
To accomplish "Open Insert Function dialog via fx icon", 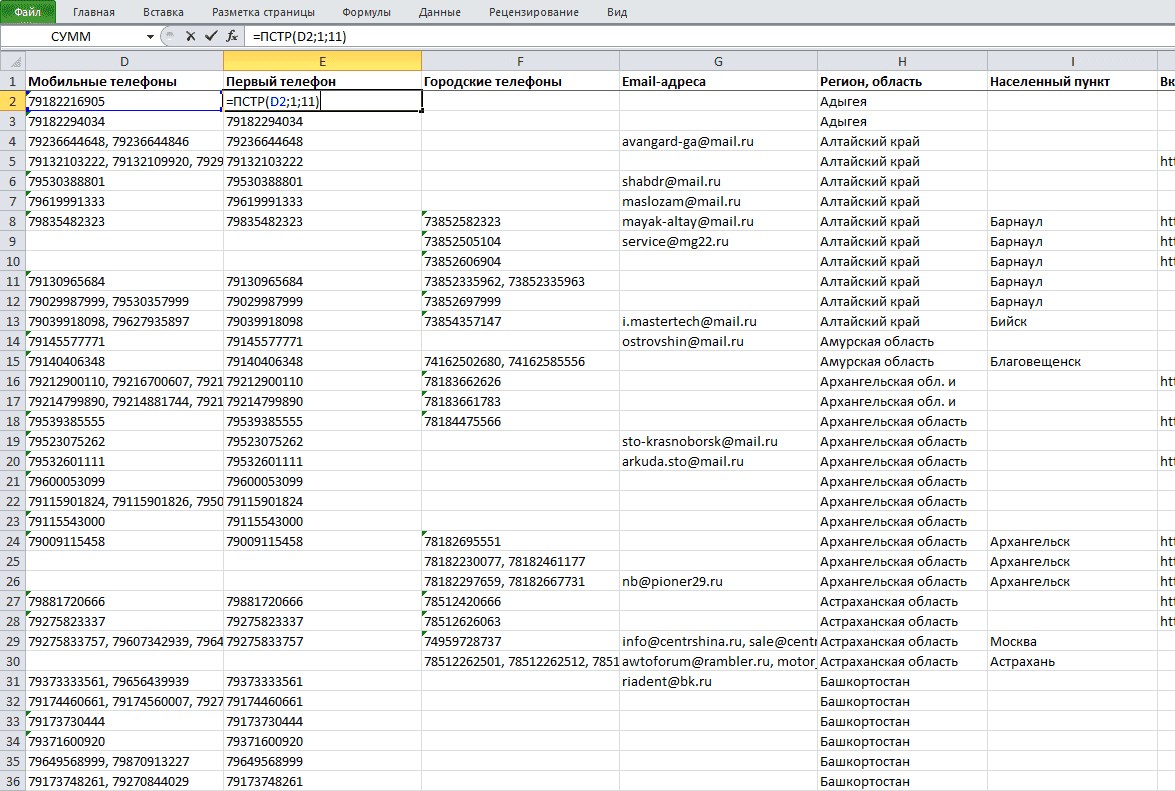I will click(232, 36).
